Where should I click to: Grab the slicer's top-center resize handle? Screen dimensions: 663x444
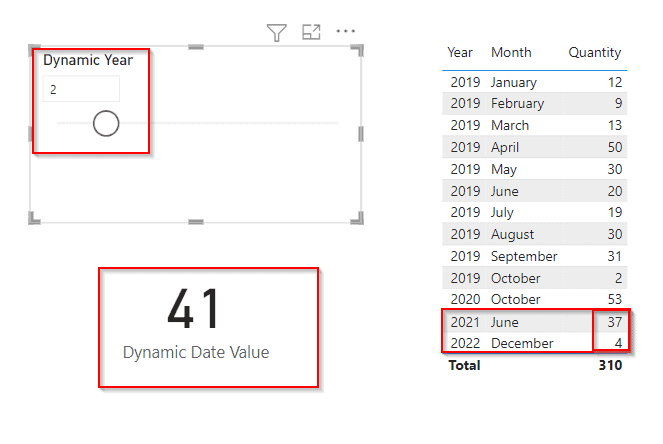tap(196, 47)
